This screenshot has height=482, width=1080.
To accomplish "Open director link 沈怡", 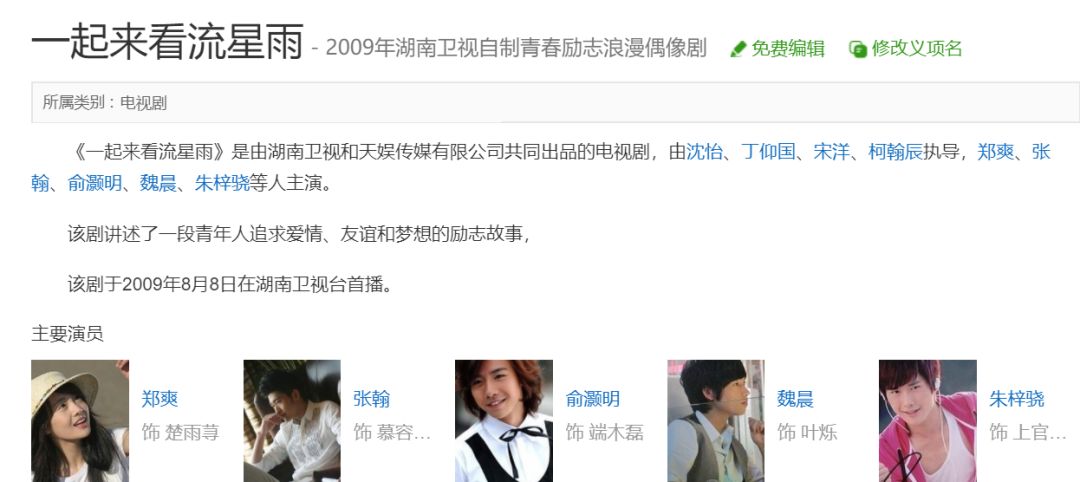I will 704,151.
